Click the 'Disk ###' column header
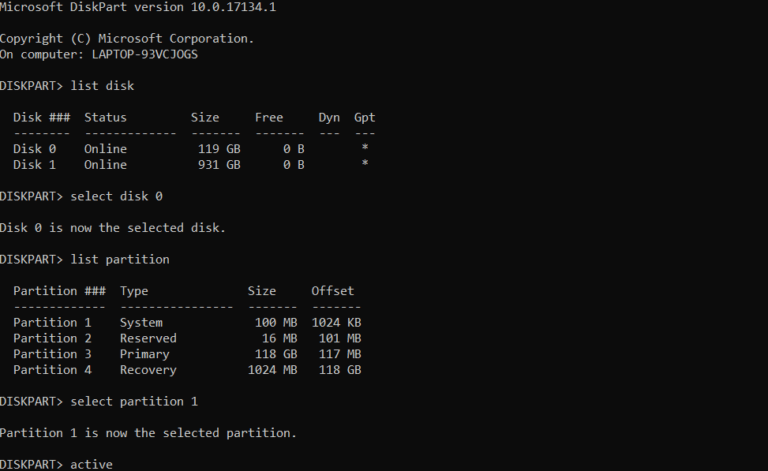768x471 pixels. [x=42, y=118]
